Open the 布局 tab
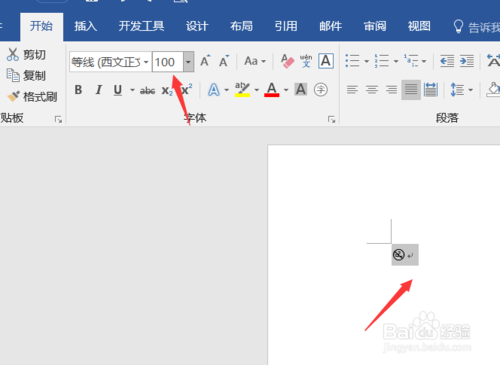 [x=241, y=26]
